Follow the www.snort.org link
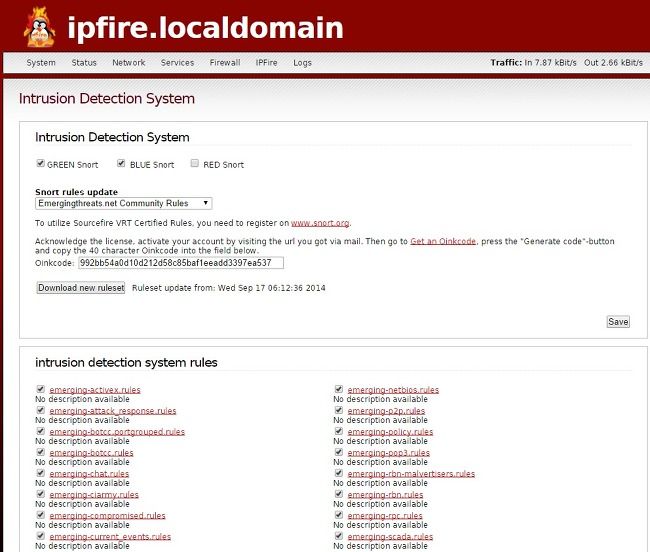The height and width of the screenshot is (552, 650). tap(320, 223)
